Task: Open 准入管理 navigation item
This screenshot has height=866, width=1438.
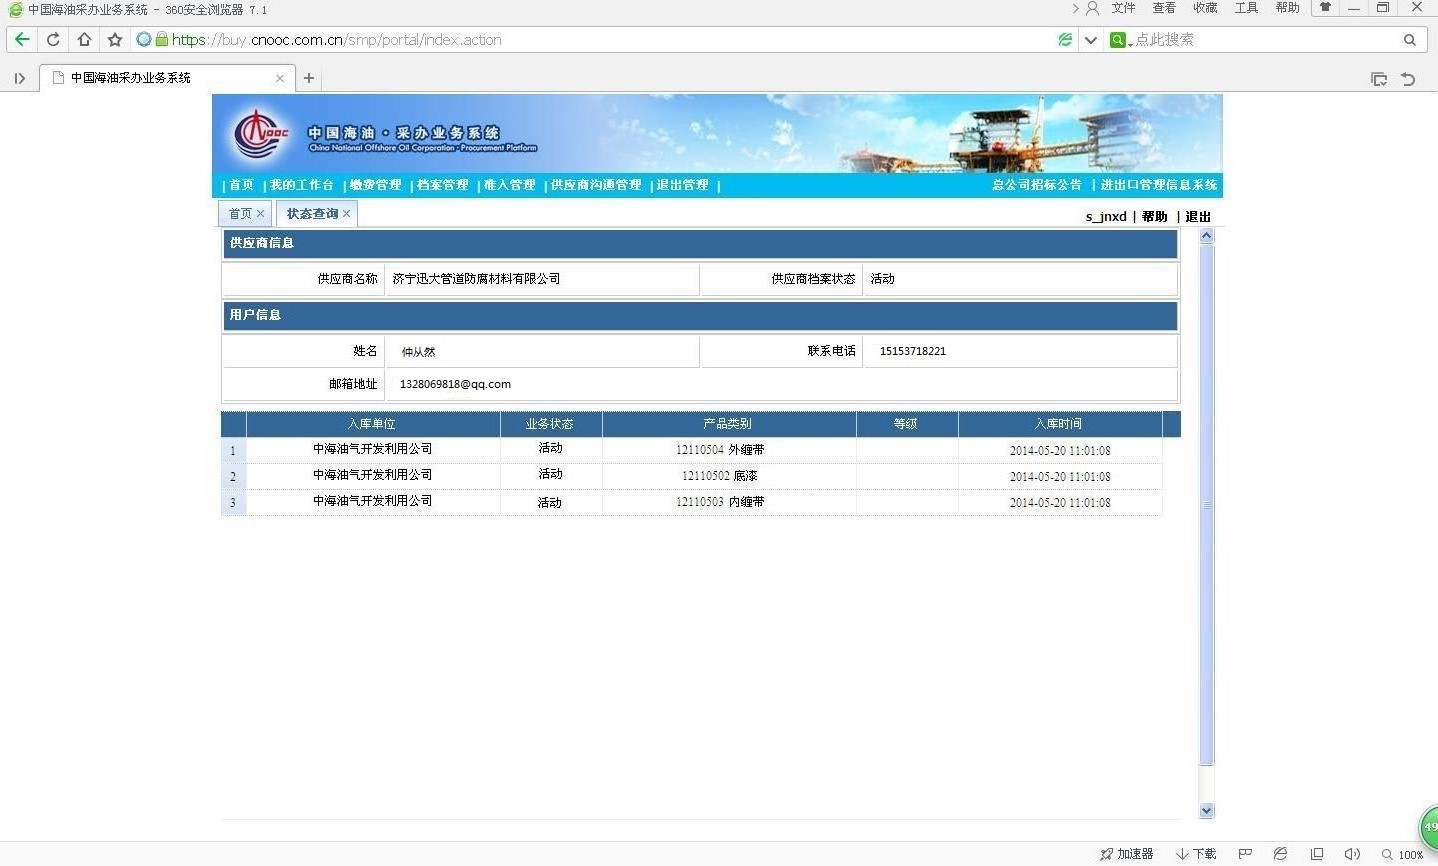Action: click(509, 185)
